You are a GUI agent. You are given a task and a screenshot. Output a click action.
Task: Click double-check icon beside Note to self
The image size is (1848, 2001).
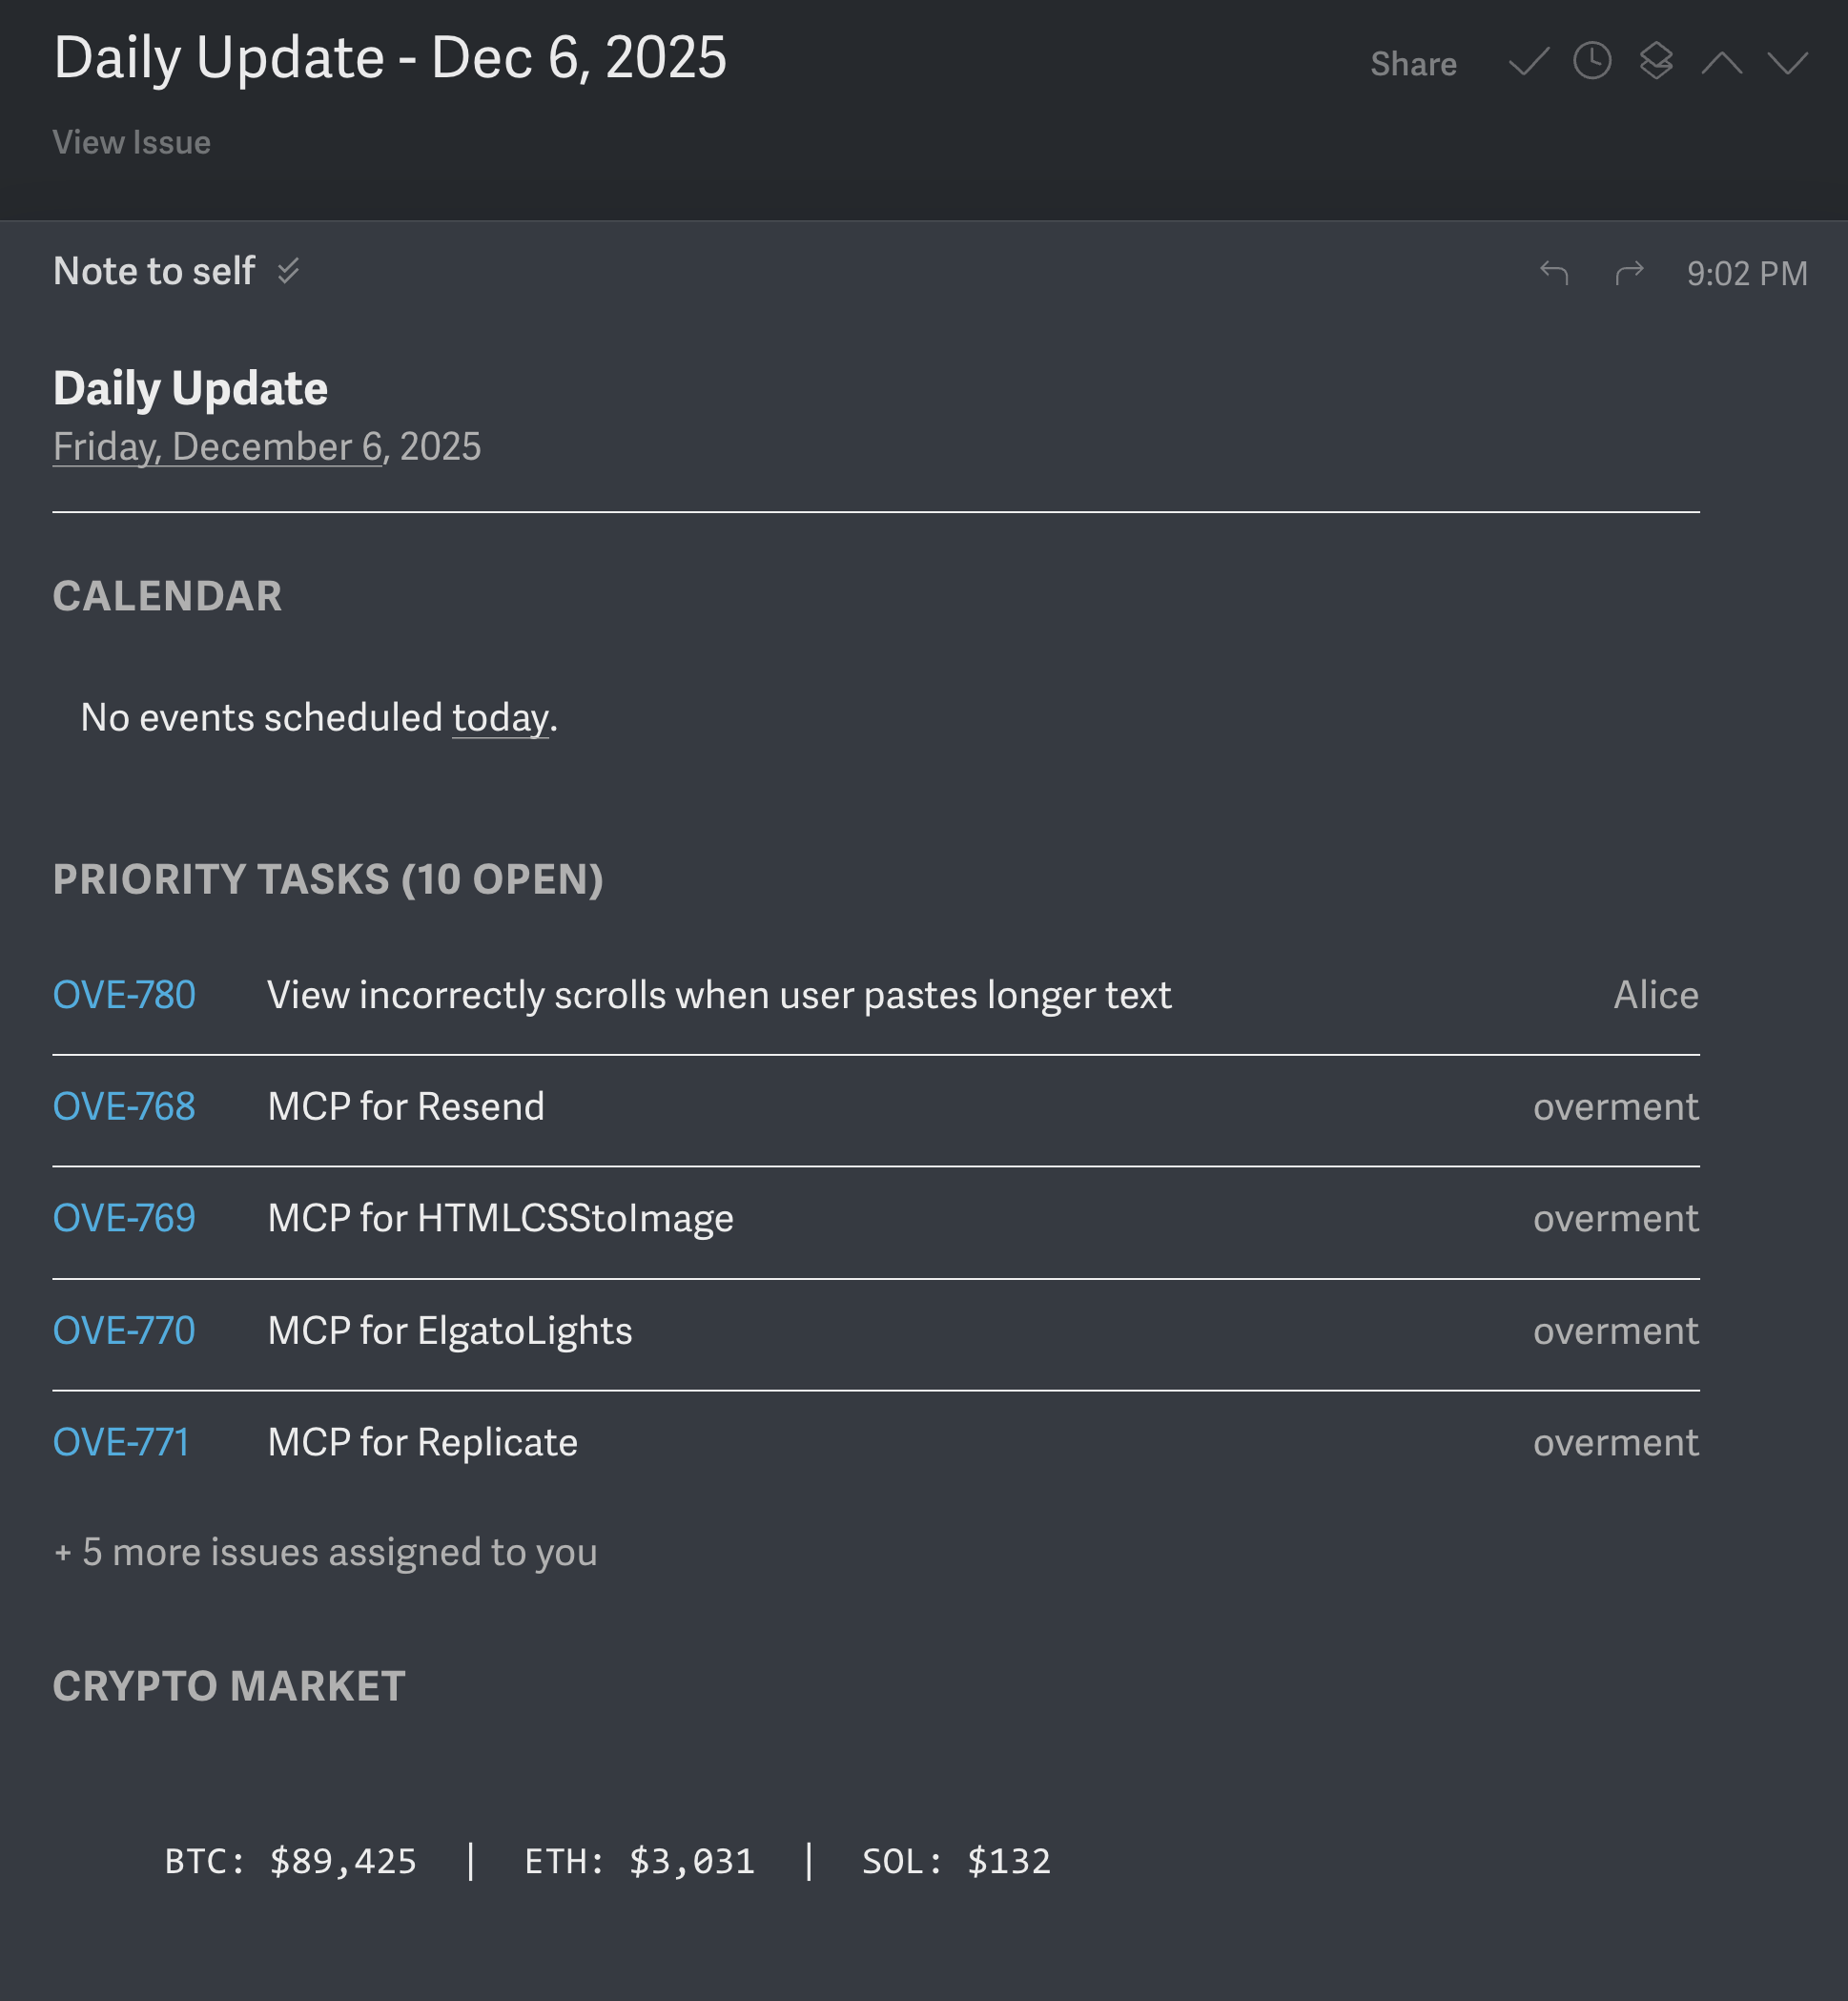[289, 271]
